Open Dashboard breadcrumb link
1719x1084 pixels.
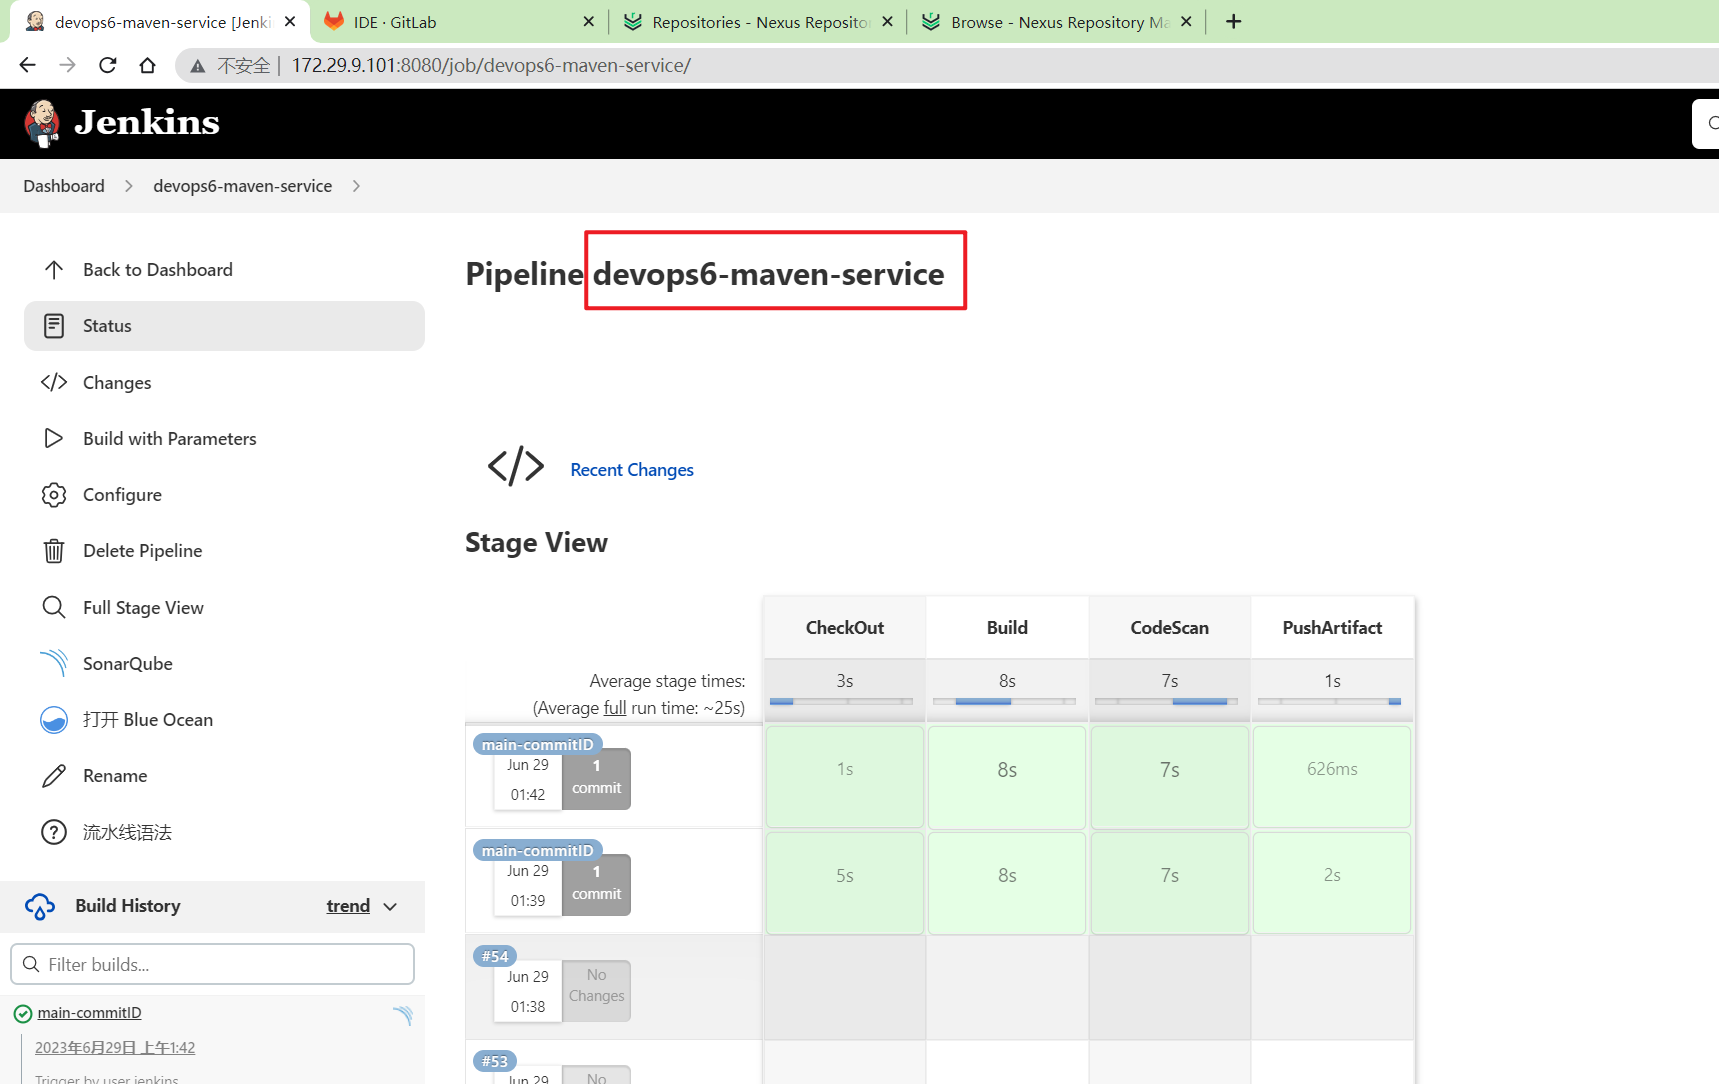click(x=64, y=186)
